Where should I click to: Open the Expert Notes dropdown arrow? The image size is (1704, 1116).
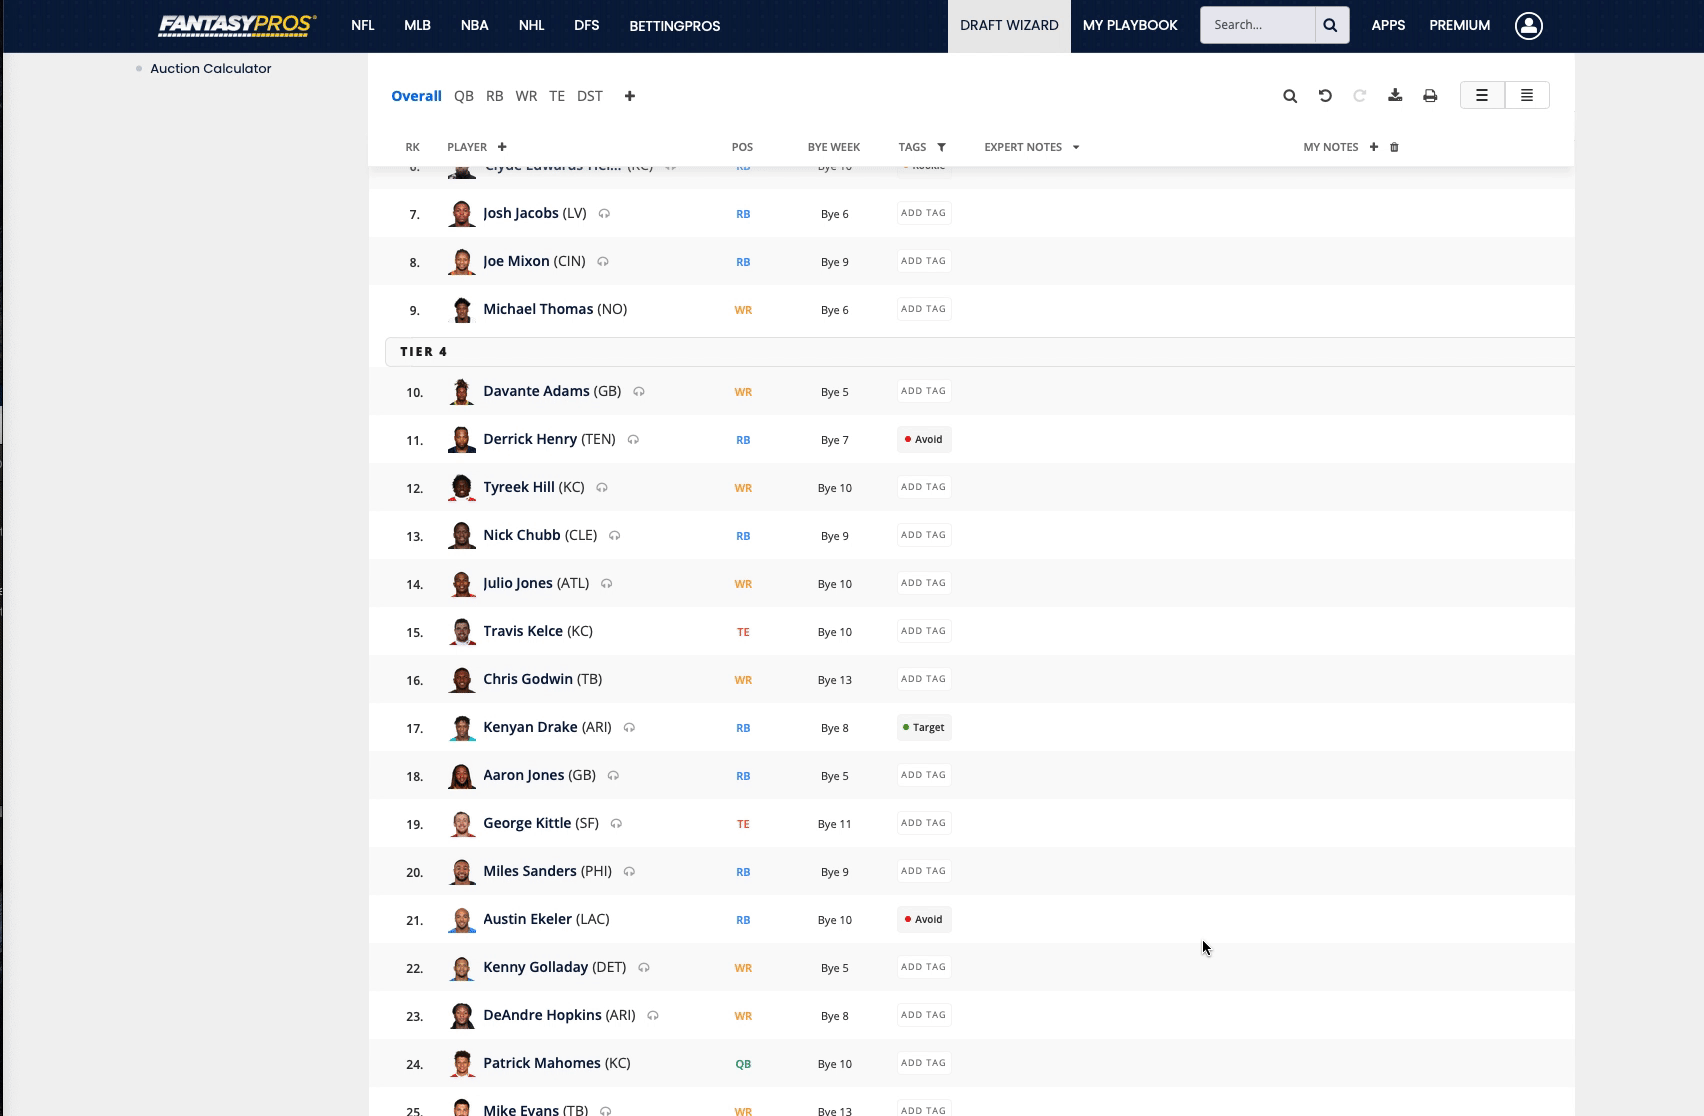tap(1076, 147)
